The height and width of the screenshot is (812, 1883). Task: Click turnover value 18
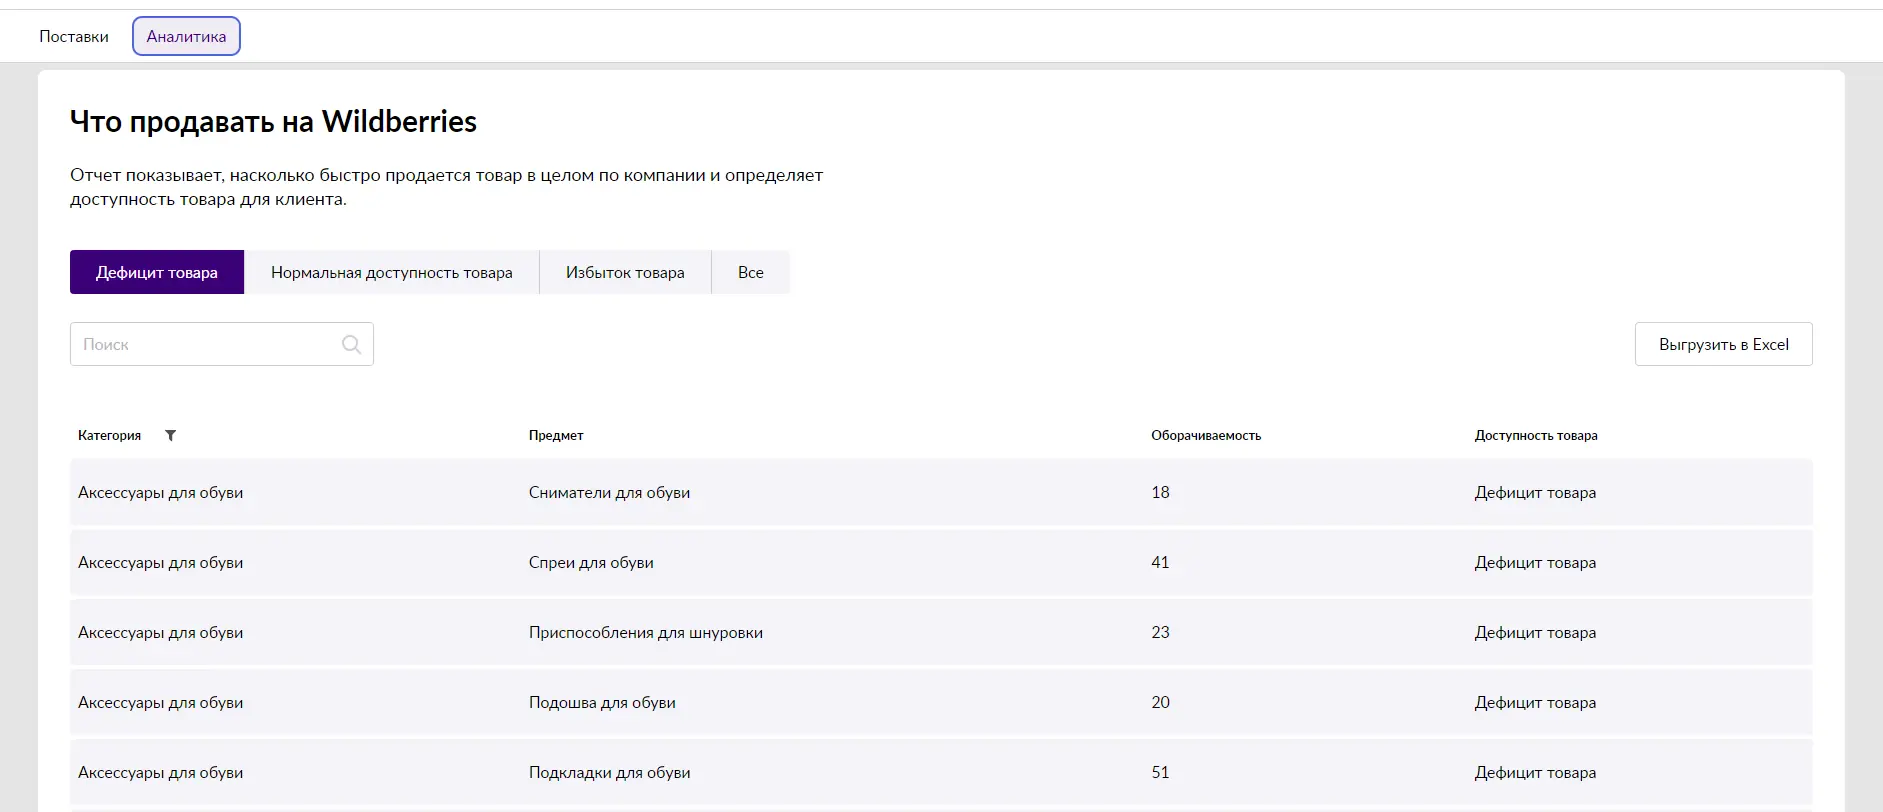pyautogui.click(x=1160, y=492)
